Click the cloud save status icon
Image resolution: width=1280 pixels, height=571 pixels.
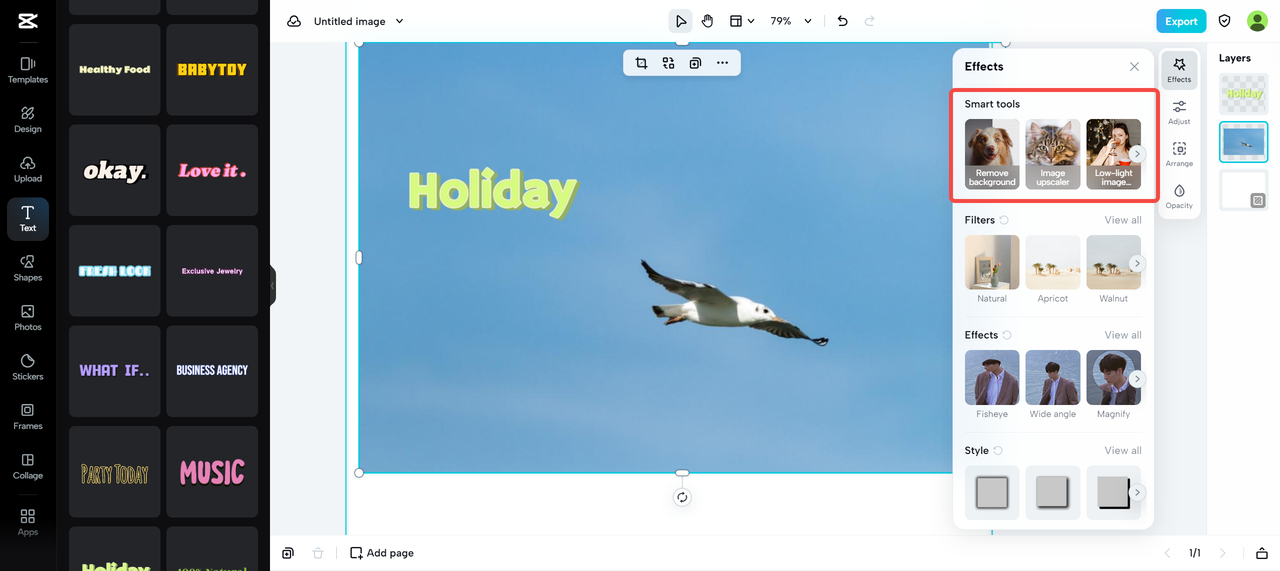pyautogui.click(x=294, y=21)
